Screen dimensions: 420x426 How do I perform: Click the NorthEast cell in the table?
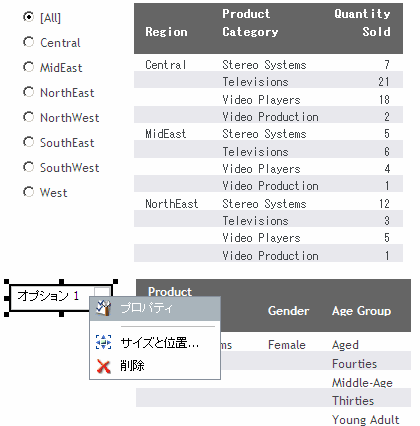click(x=172, y=203)
